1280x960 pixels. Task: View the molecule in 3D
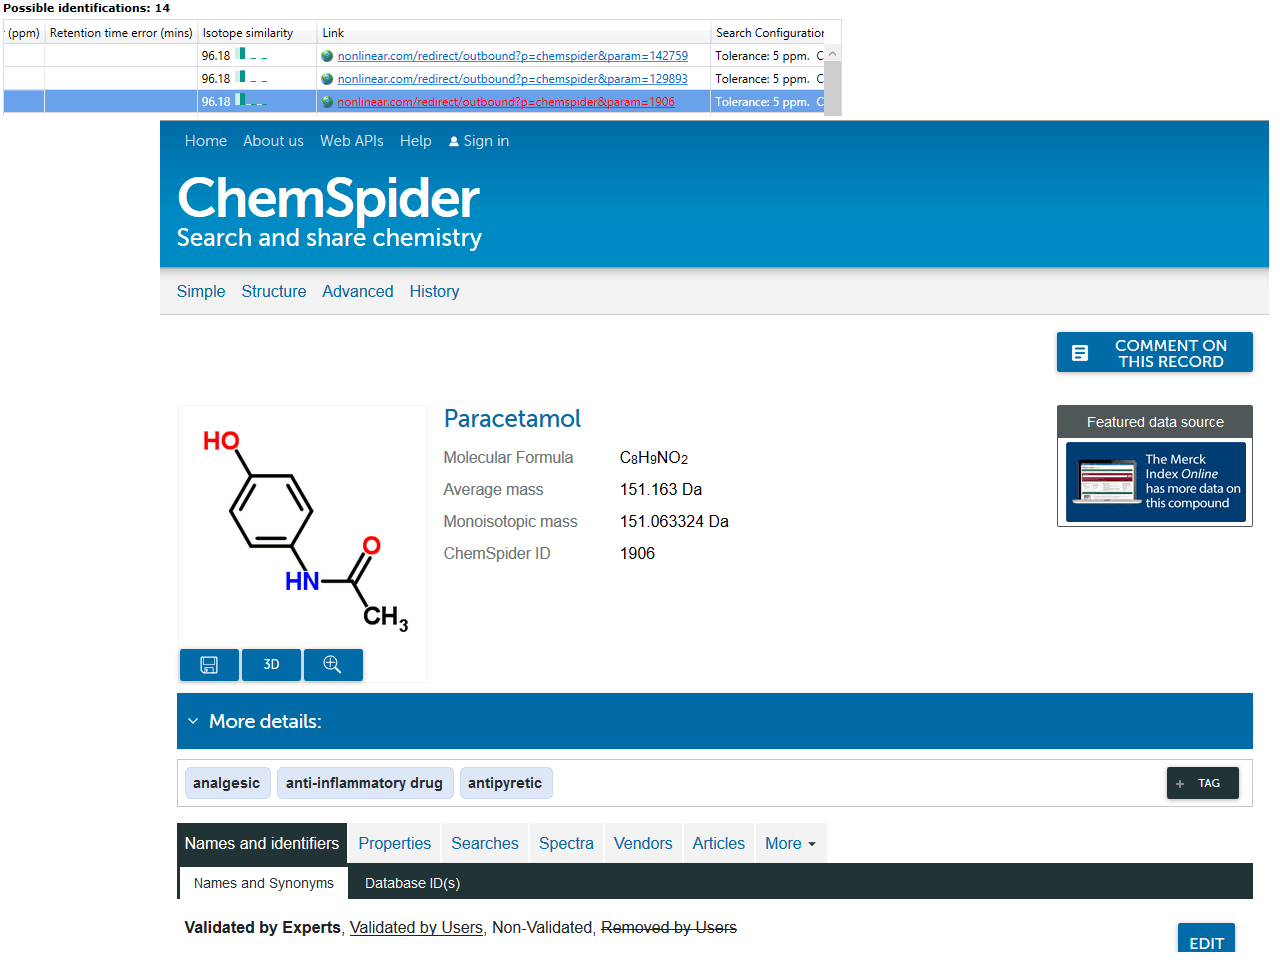[x=271, y=665]
